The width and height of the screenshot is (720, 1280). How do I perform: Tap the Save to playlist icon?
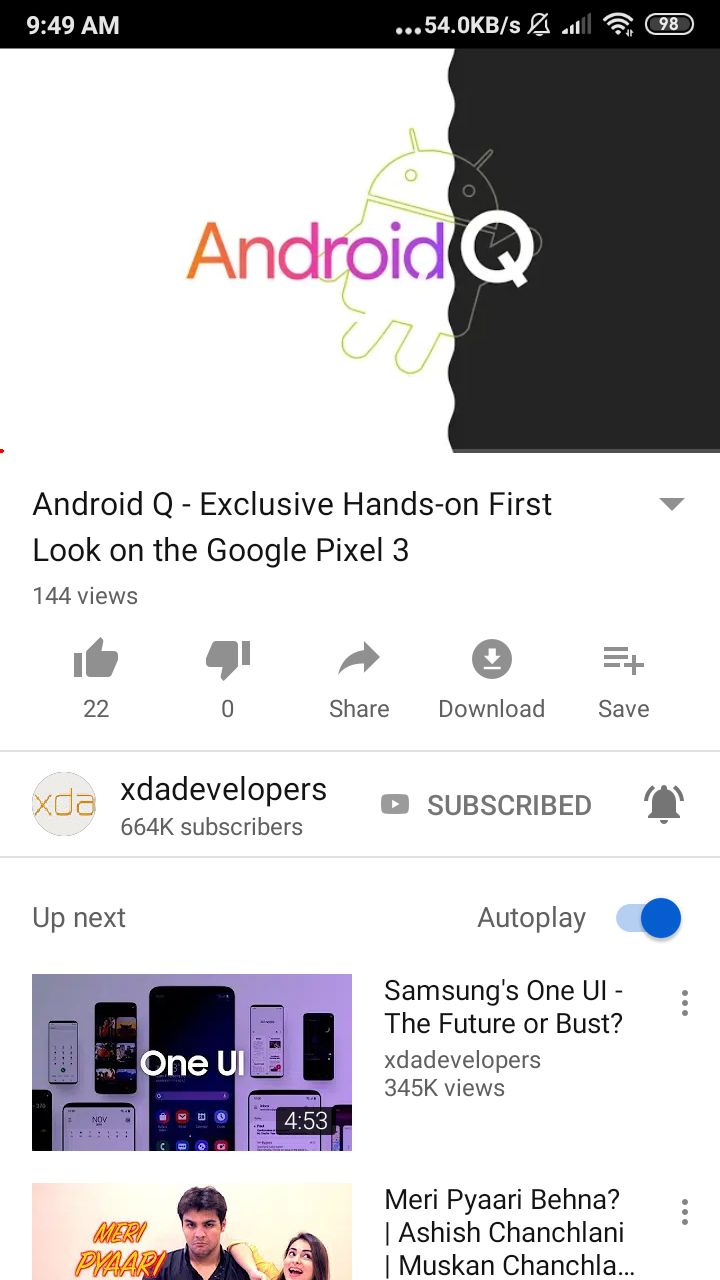(624, 660)
